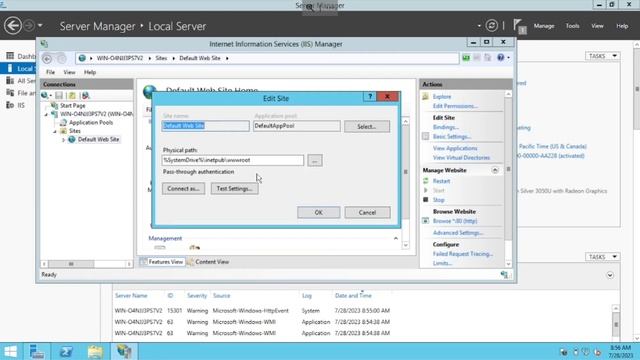Viewport: 640px width, 360px height.
Task: Click the Restart icon under Manage Website
Action: pos(426,181)
